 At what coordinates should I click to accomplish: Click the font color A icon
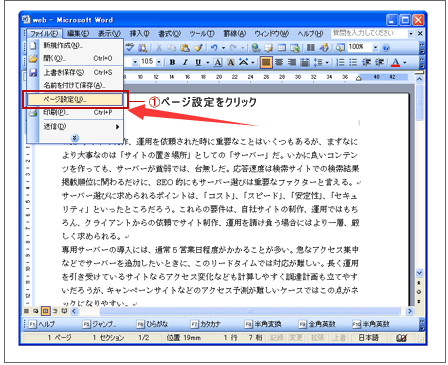point(395,62)
